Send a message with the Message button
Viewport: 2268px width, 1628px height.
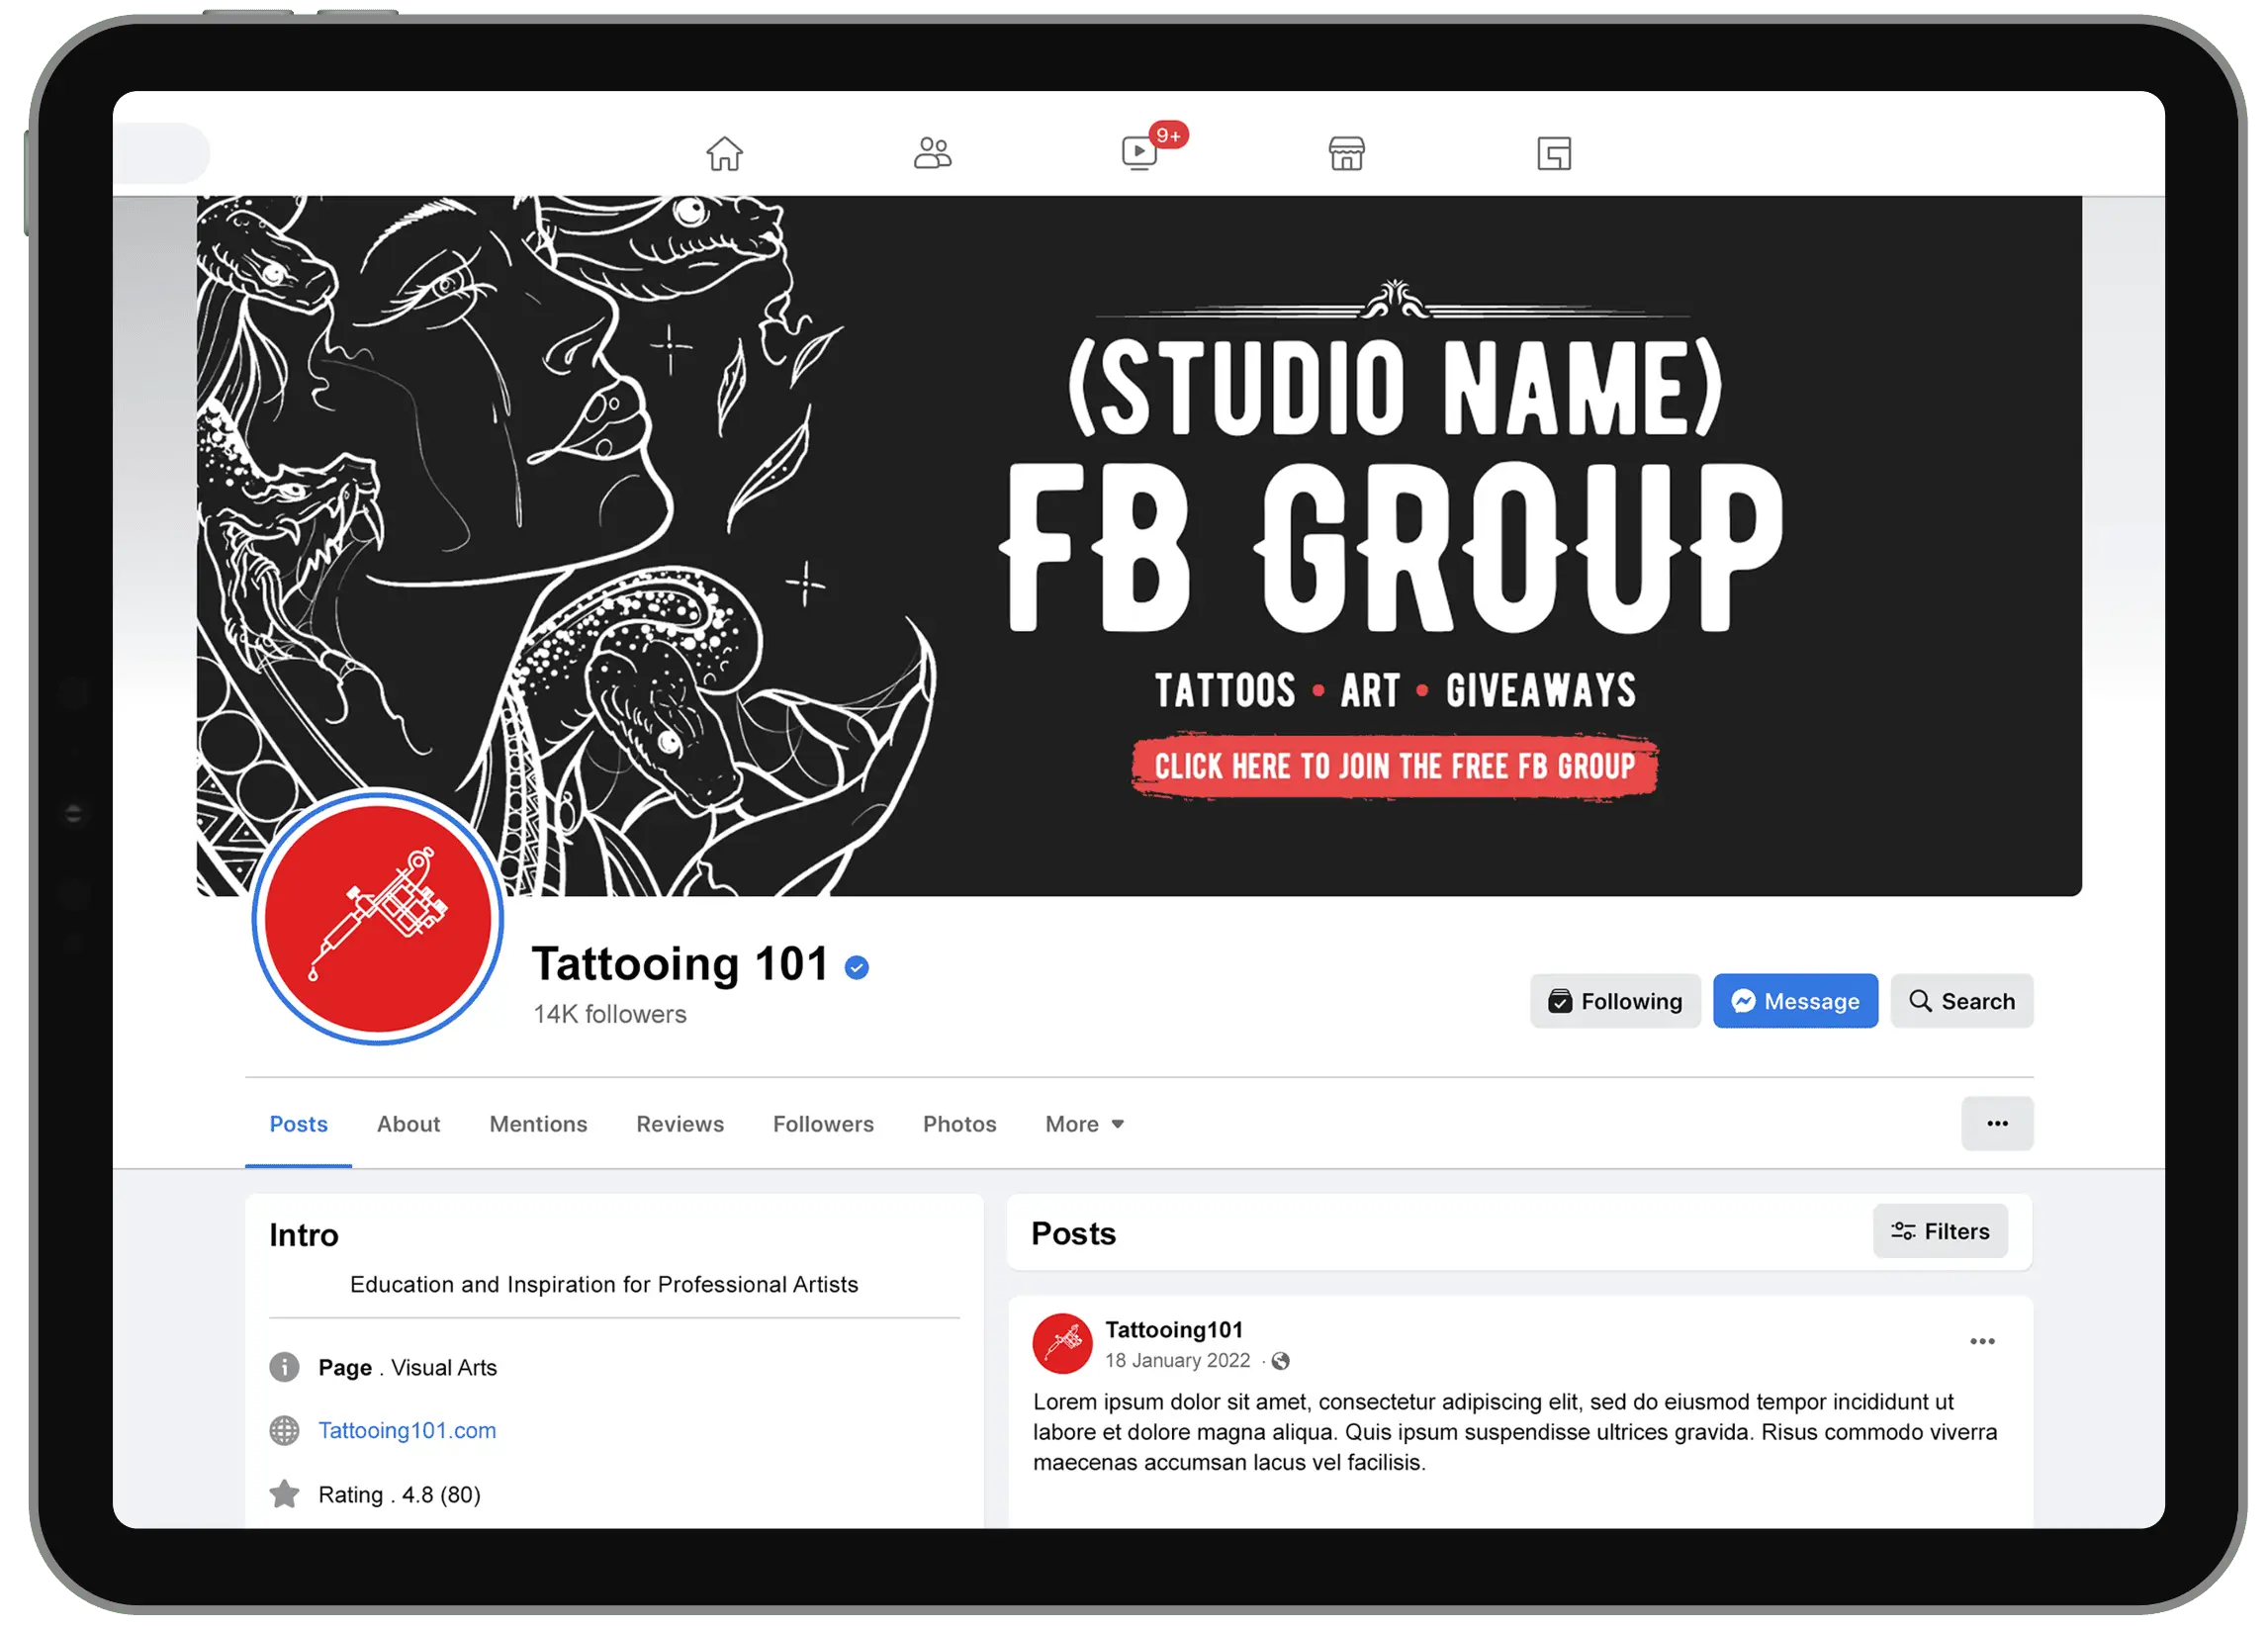[x=1795, y=1001]
